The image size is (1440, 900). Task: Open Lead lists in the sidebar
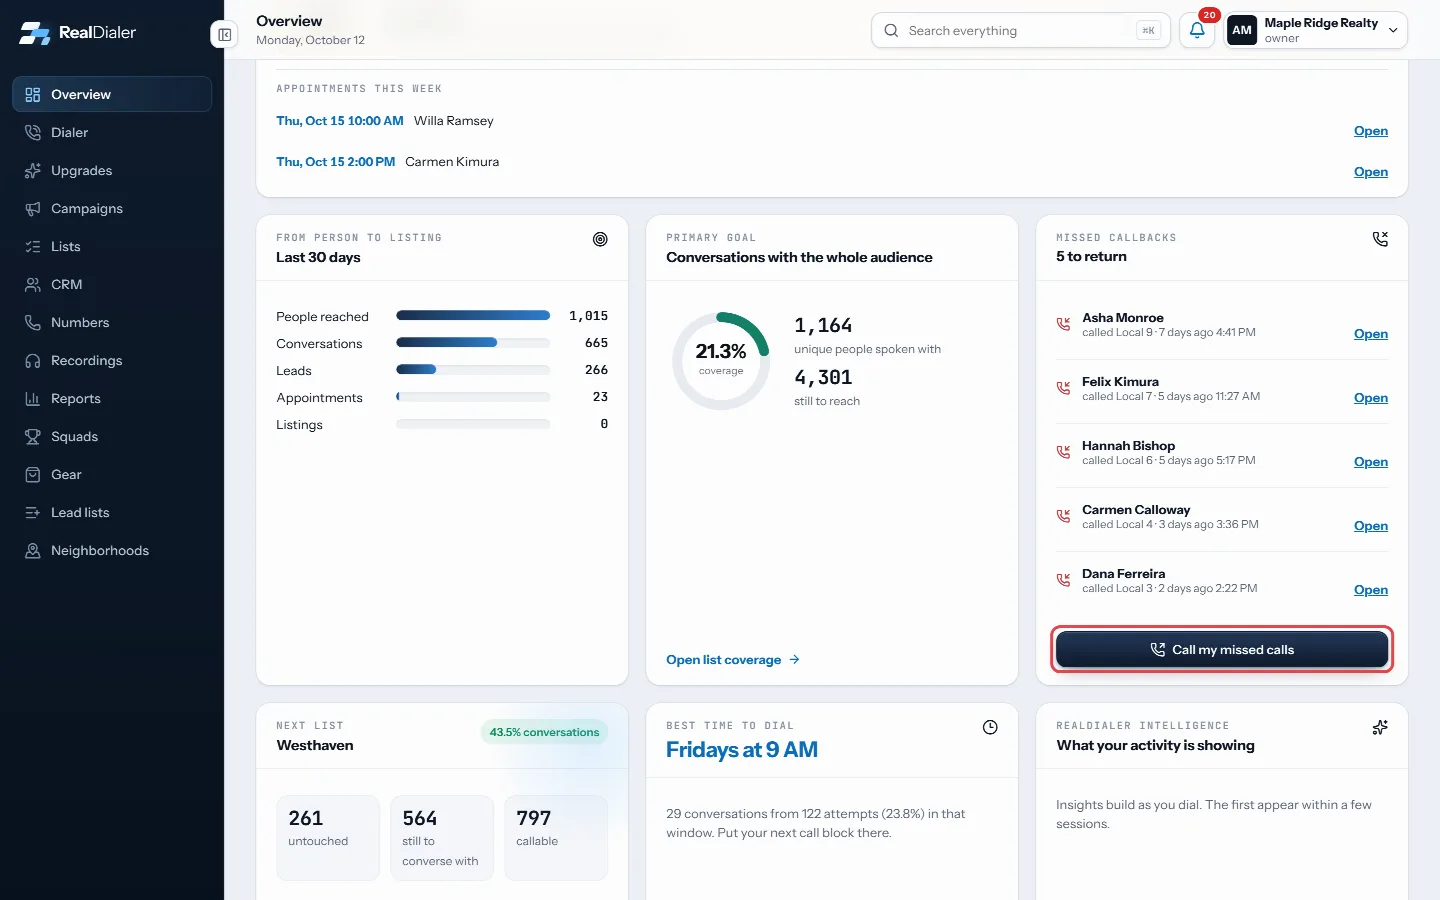(x=112, y=512)
